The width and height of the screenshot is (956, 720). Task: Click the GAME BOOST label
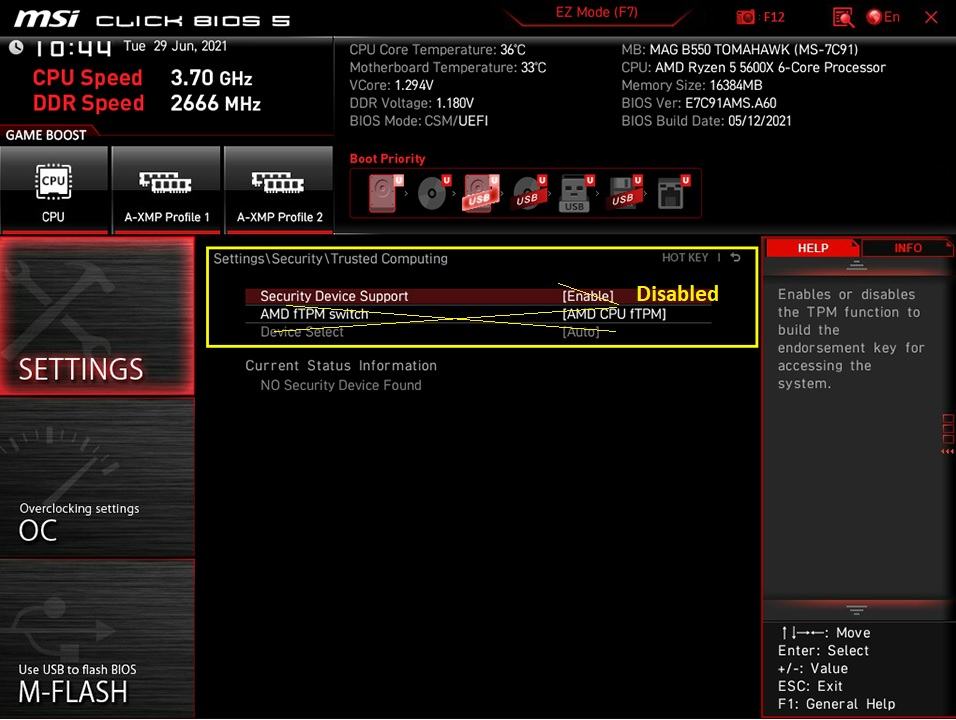click(x=46, y=135)
